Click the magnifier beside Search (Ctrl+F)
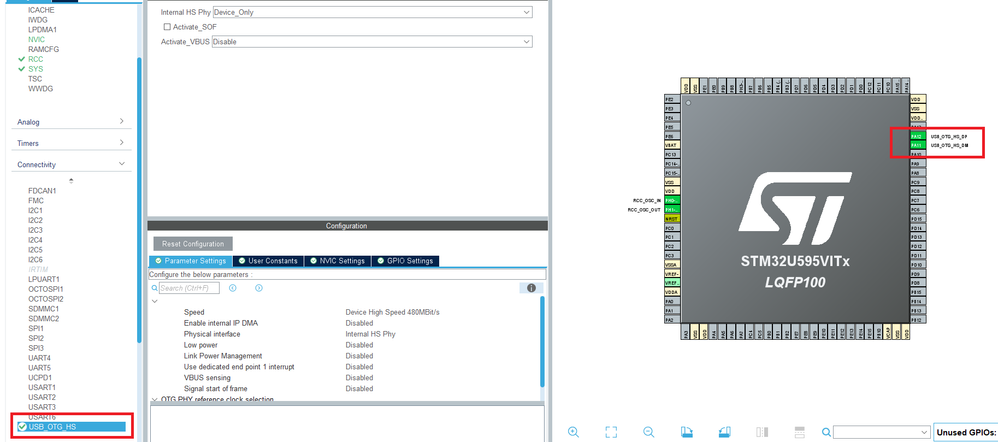The width and height of the screenshot is (998, 442). tap(154, 289)
